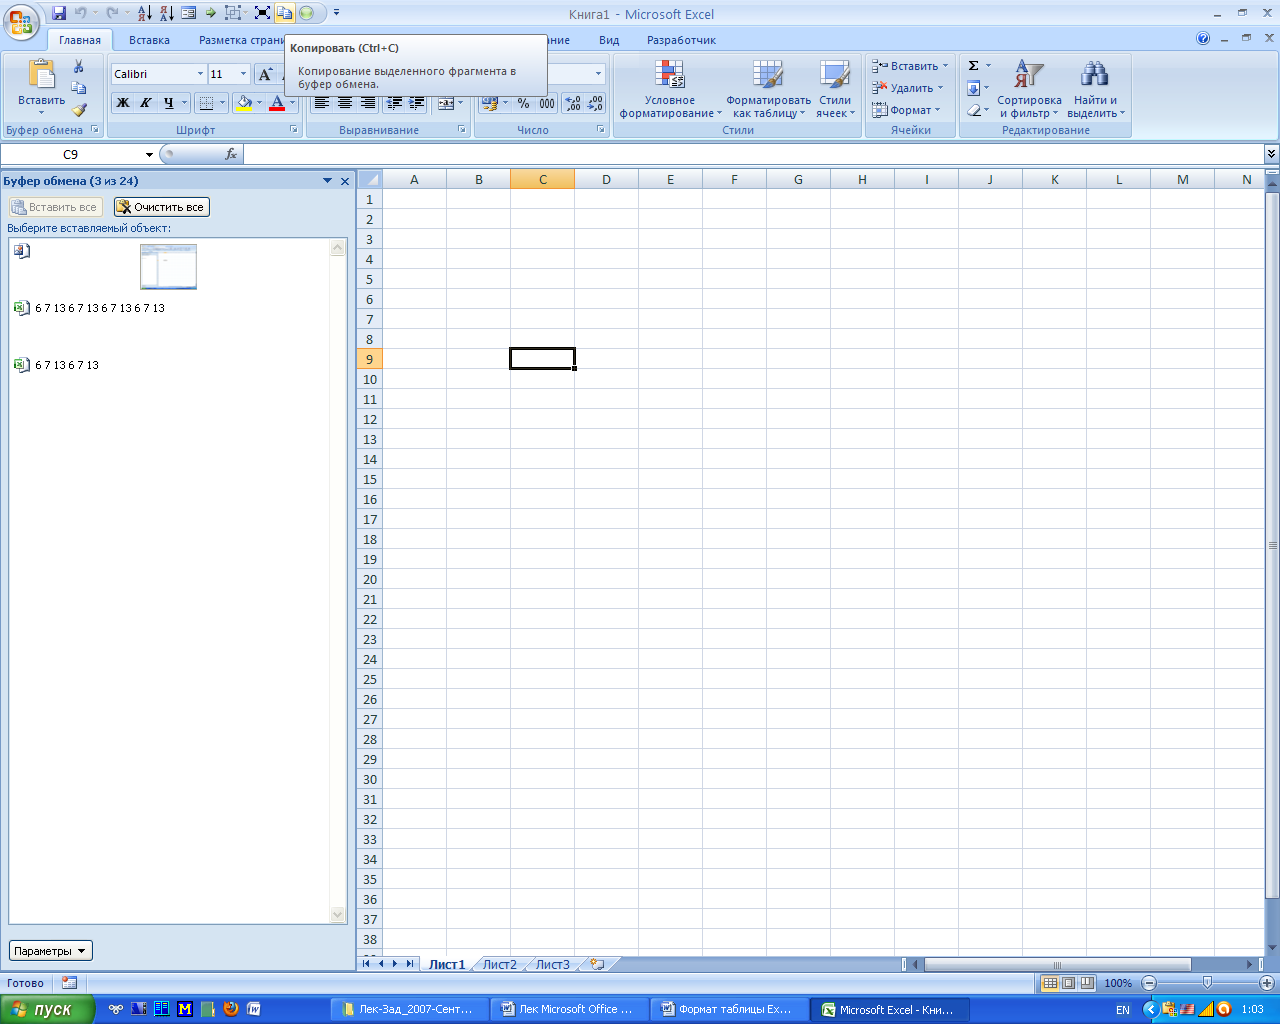Open Excel help question mark icon
This screenshot has height=1024, width=1280.
[1203, 39]
